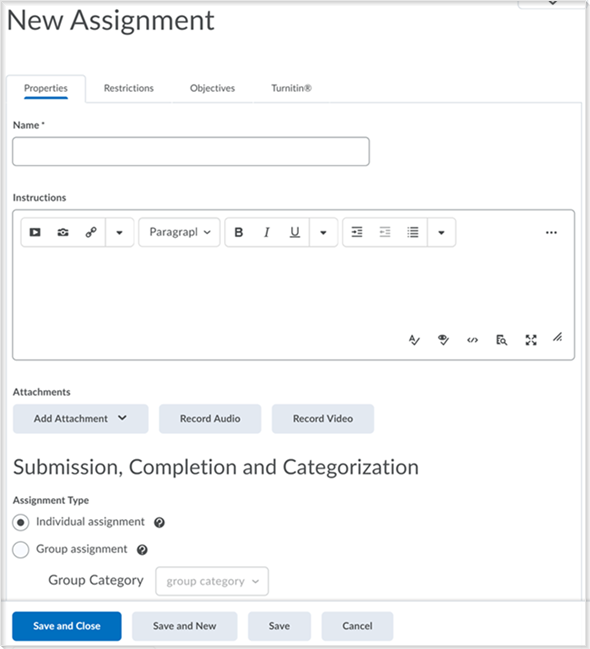This screenshot has width=590, height=649.
Task: Toggle bold formatting in the editor
Action: pyautogui.click(x=239, y=232)
